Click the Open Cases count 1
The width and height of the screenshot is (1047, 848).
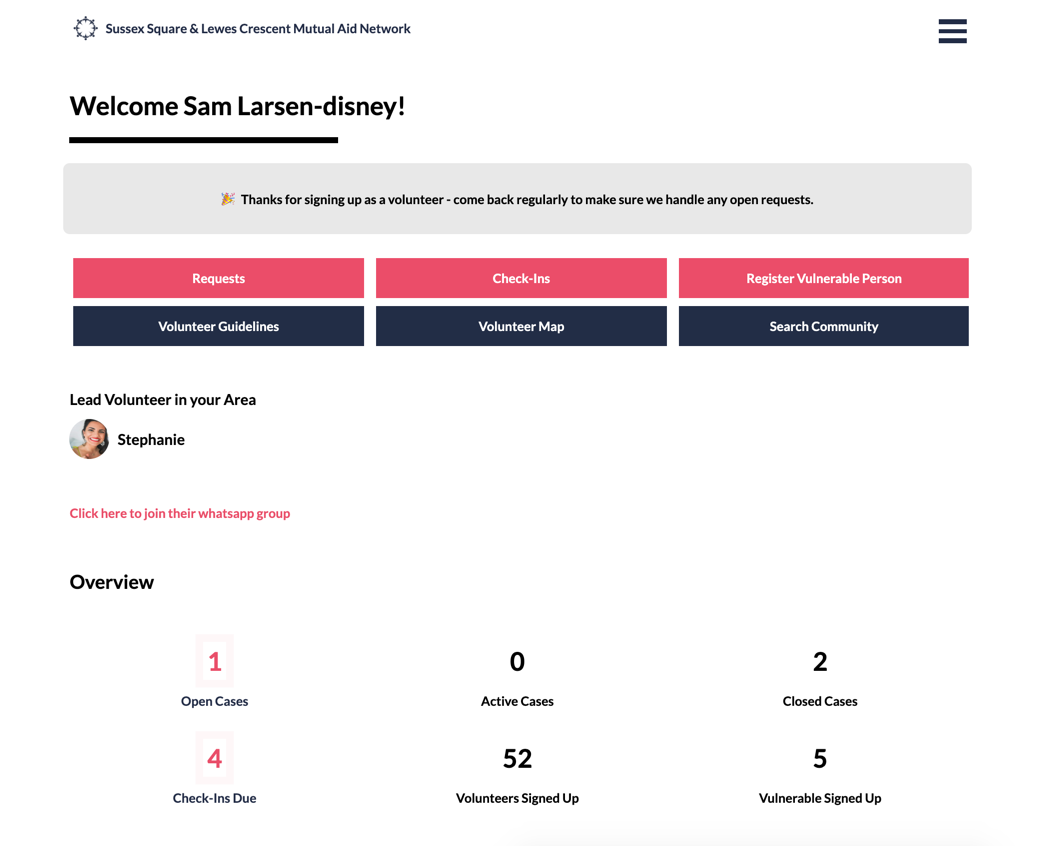click(x=214, y=661)
